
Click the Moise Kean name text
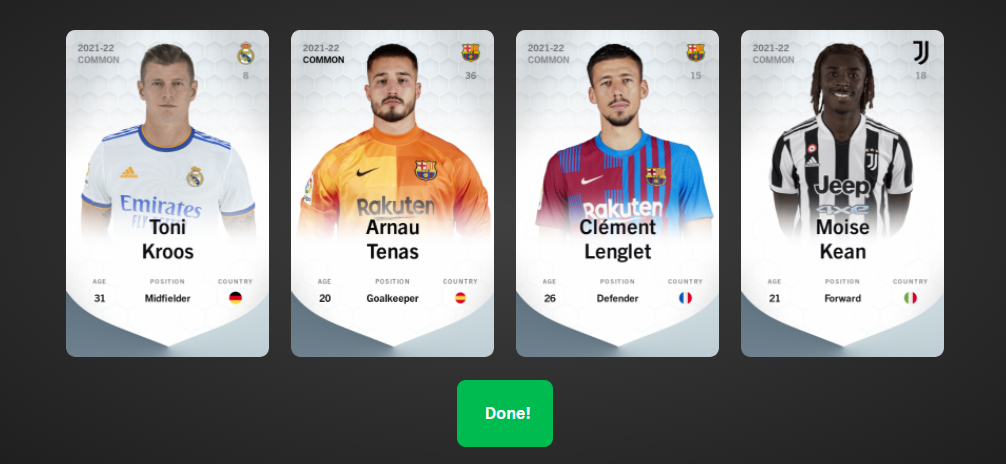[x=842, y=239]
